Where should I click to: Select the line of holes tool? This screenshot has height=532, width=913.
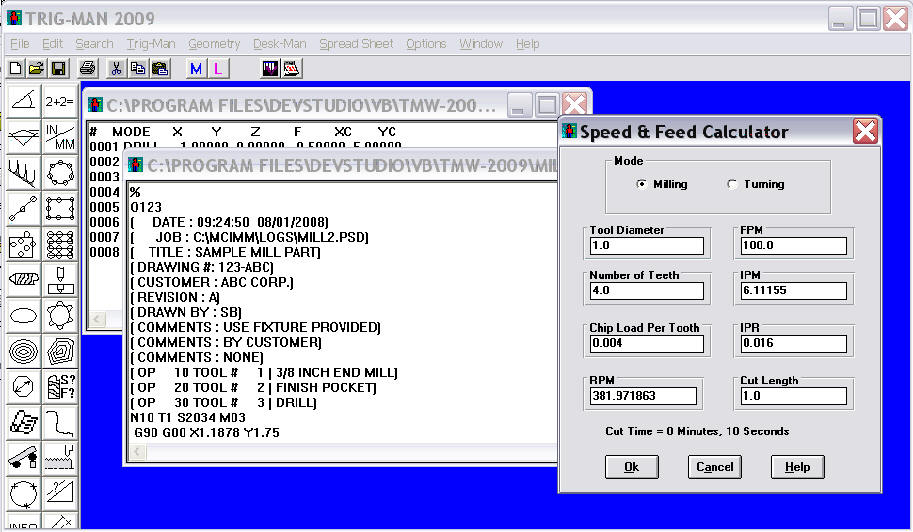[23, 208]
